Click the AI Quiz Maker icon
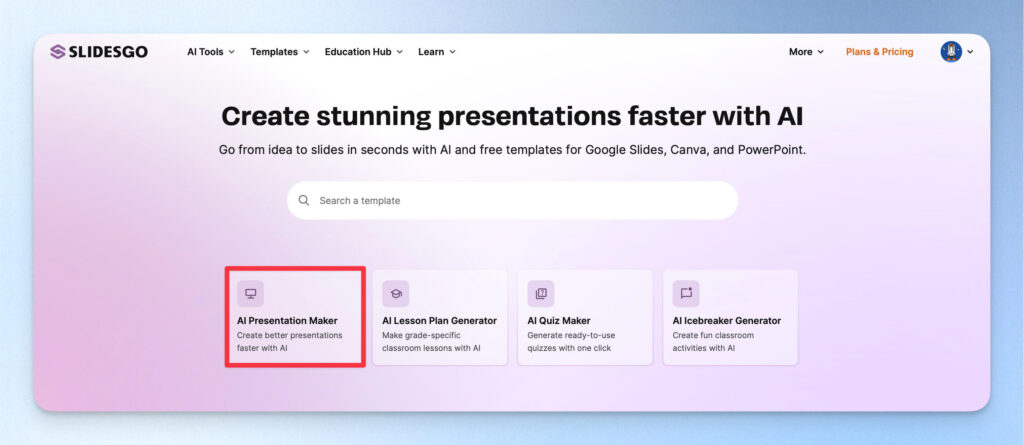Viewport: 1024px width, 445px height. tap(541, 293)
